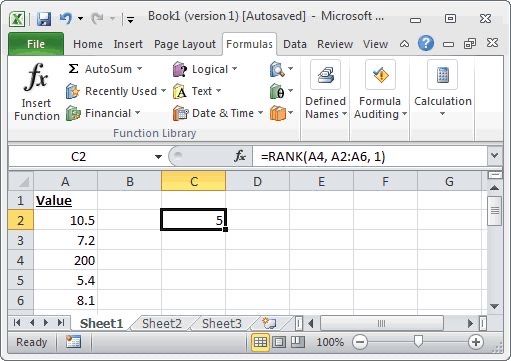Click Select All corner button
Image resolution: width=511 pixels, height=361 pixels.
coord(21,181)
